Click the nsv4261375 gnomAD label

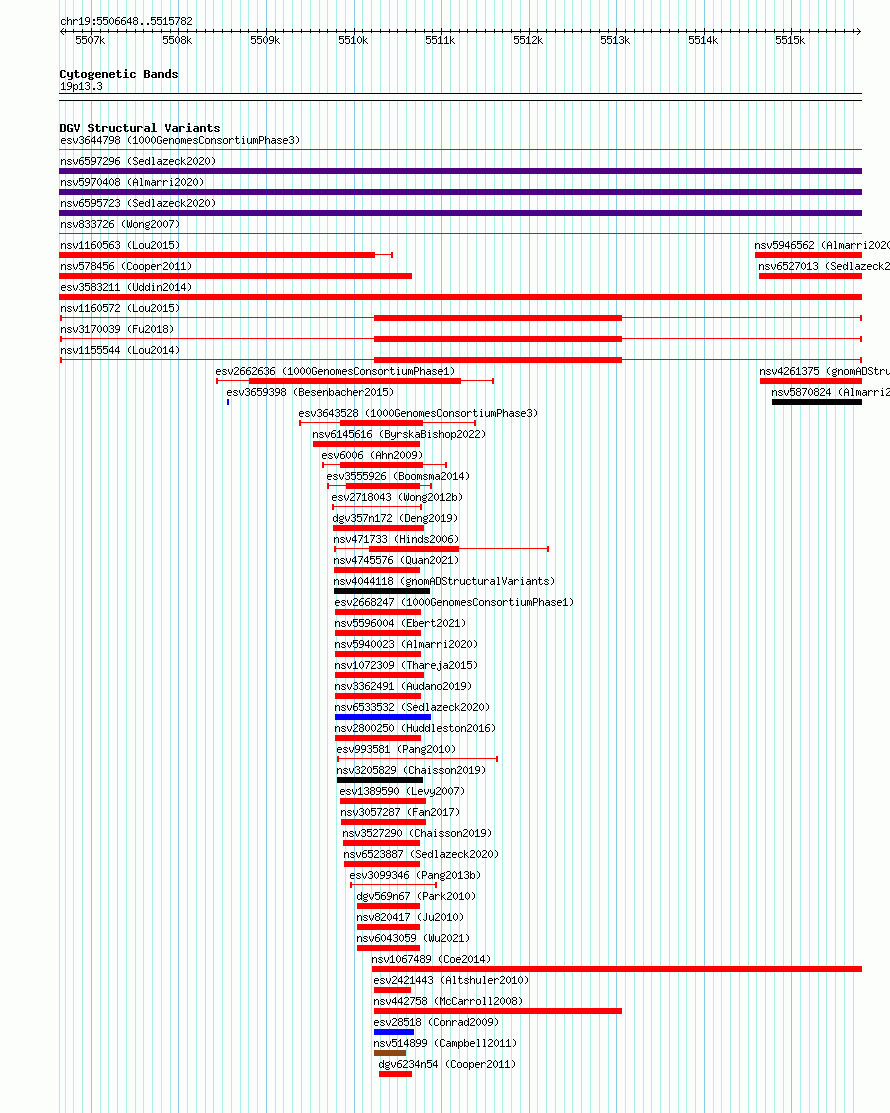825,371
